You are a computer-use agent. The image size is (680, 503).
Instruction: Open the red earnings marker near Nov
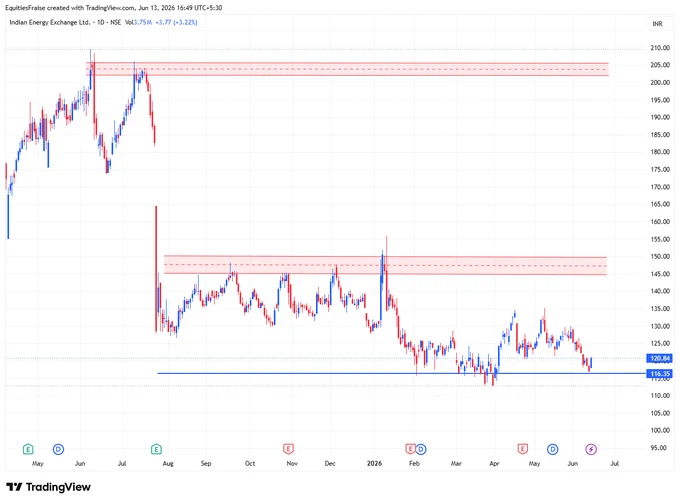click(x=288, y=449)
